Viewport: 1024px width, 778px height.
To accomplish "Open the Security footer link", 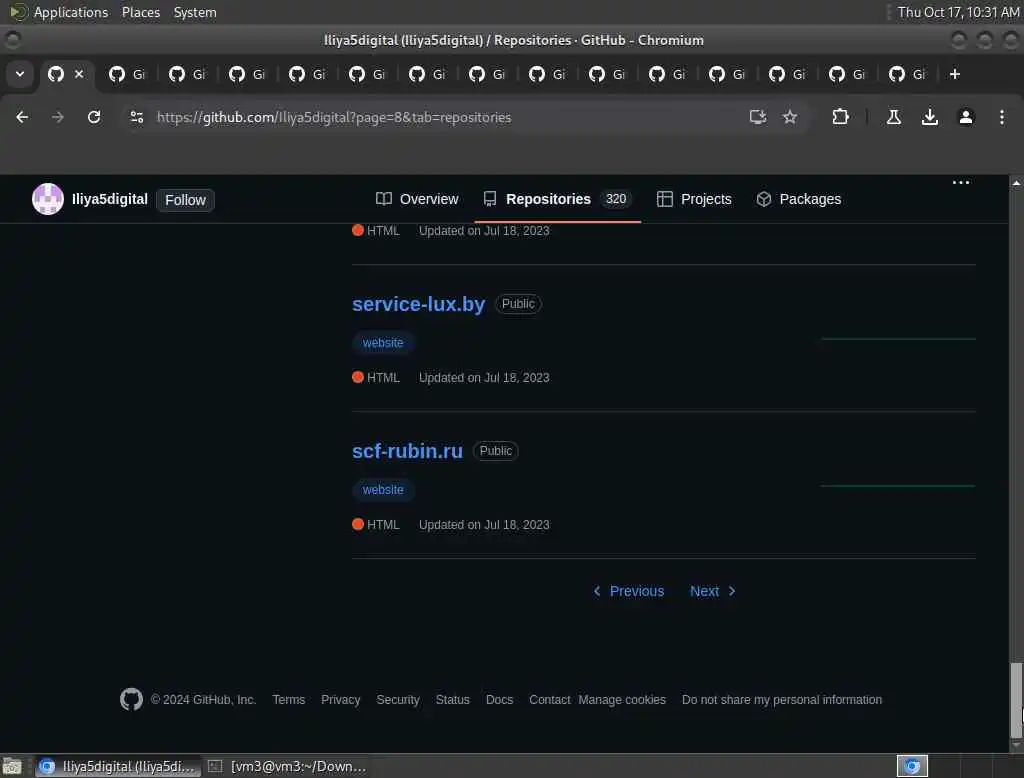I will pyautogui.click(x=398, y=700).
